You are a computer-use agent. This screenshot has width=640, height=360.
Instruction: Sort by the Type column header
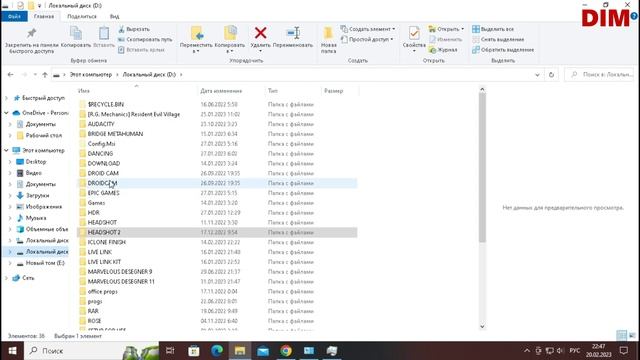[x=293, y=91]
